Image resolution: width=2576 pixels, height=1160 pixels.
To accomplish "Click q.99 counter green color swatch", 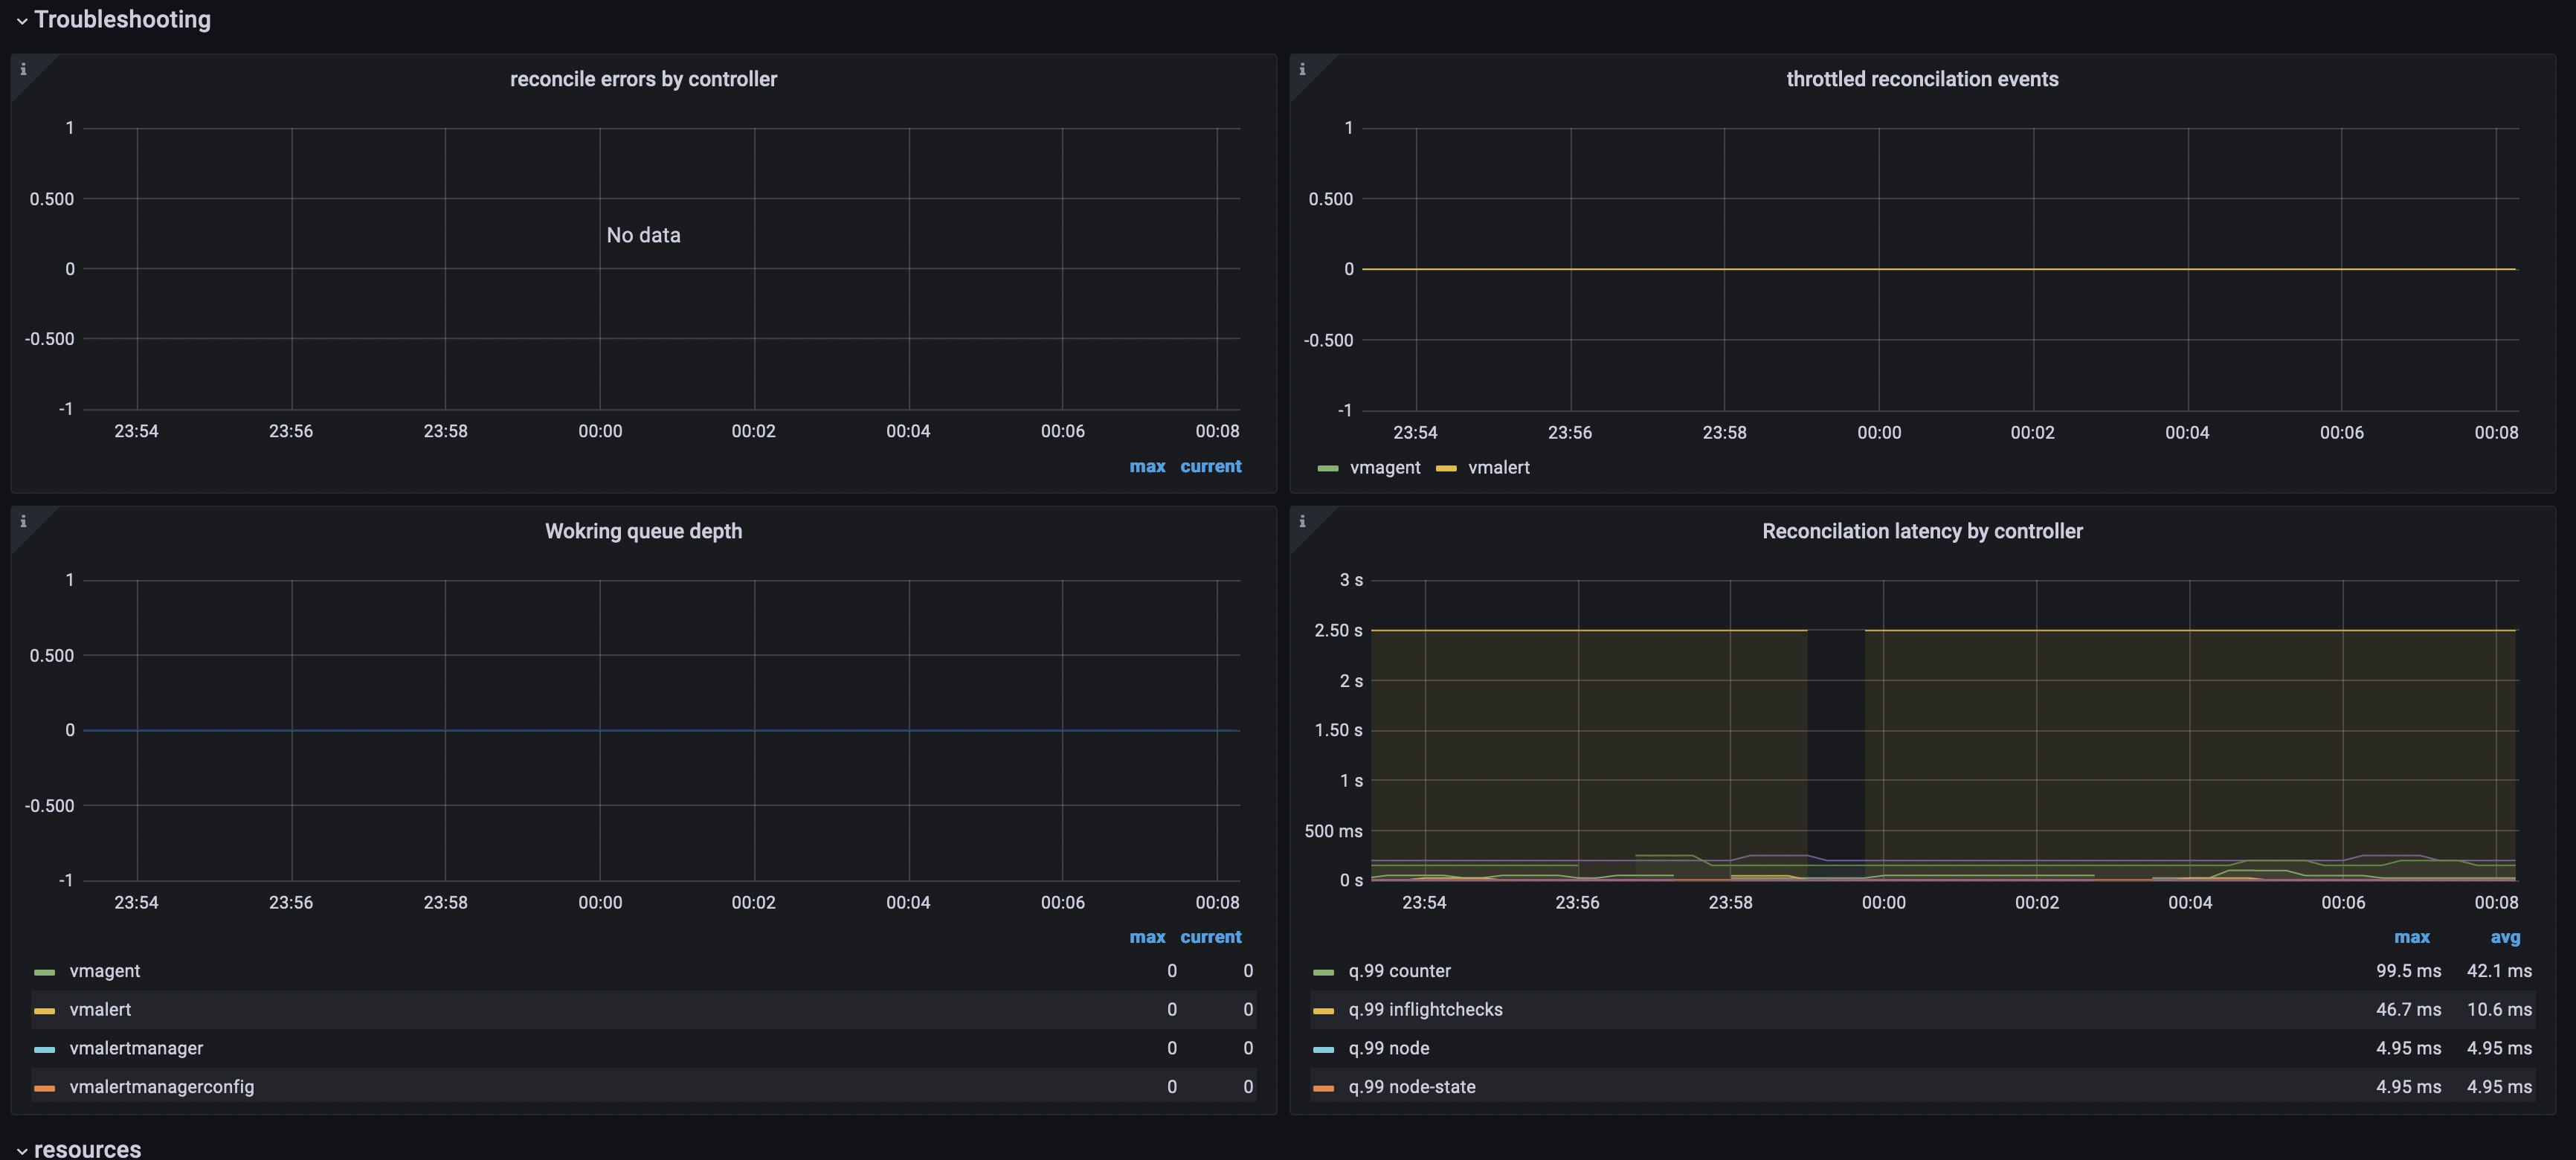I will (x=1323, y=972).
